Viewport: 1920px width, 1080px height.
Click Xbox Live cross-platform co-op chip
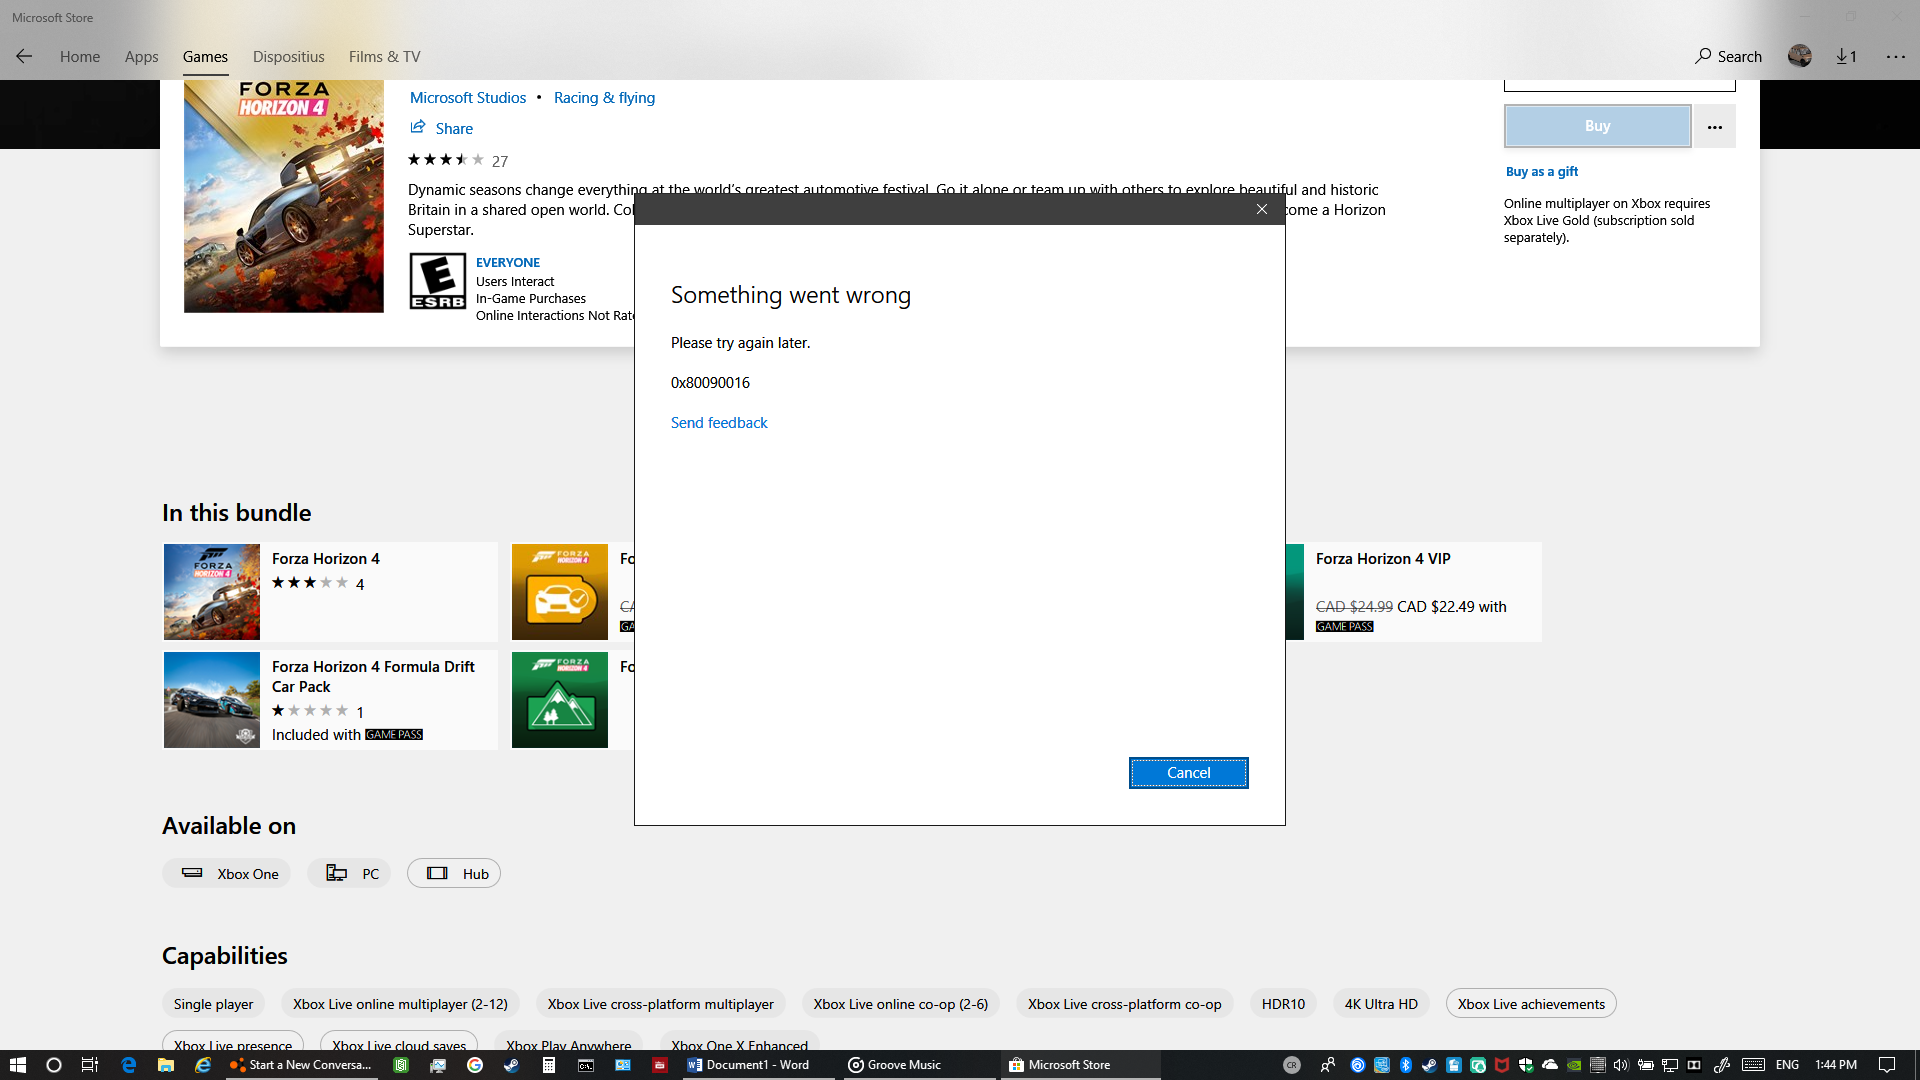coord(1125,1004)
